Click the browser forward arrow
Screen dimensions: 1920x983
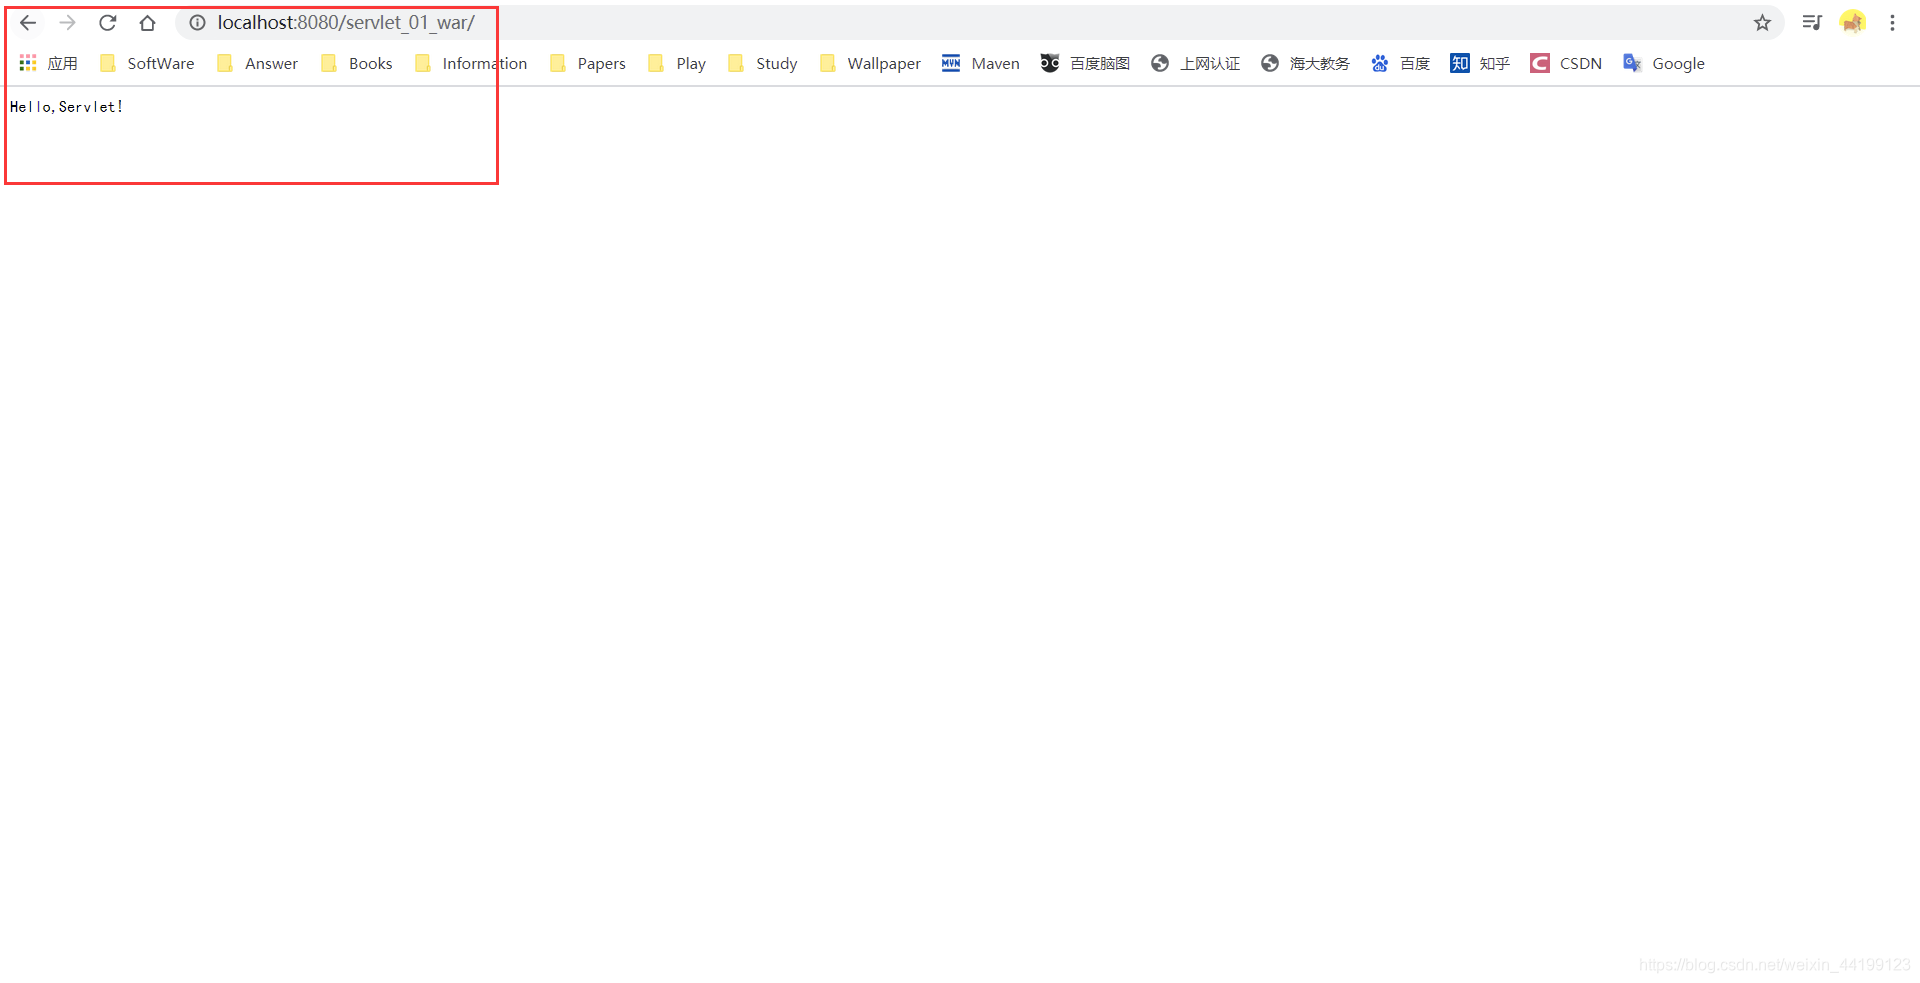[x=67, y=22]
